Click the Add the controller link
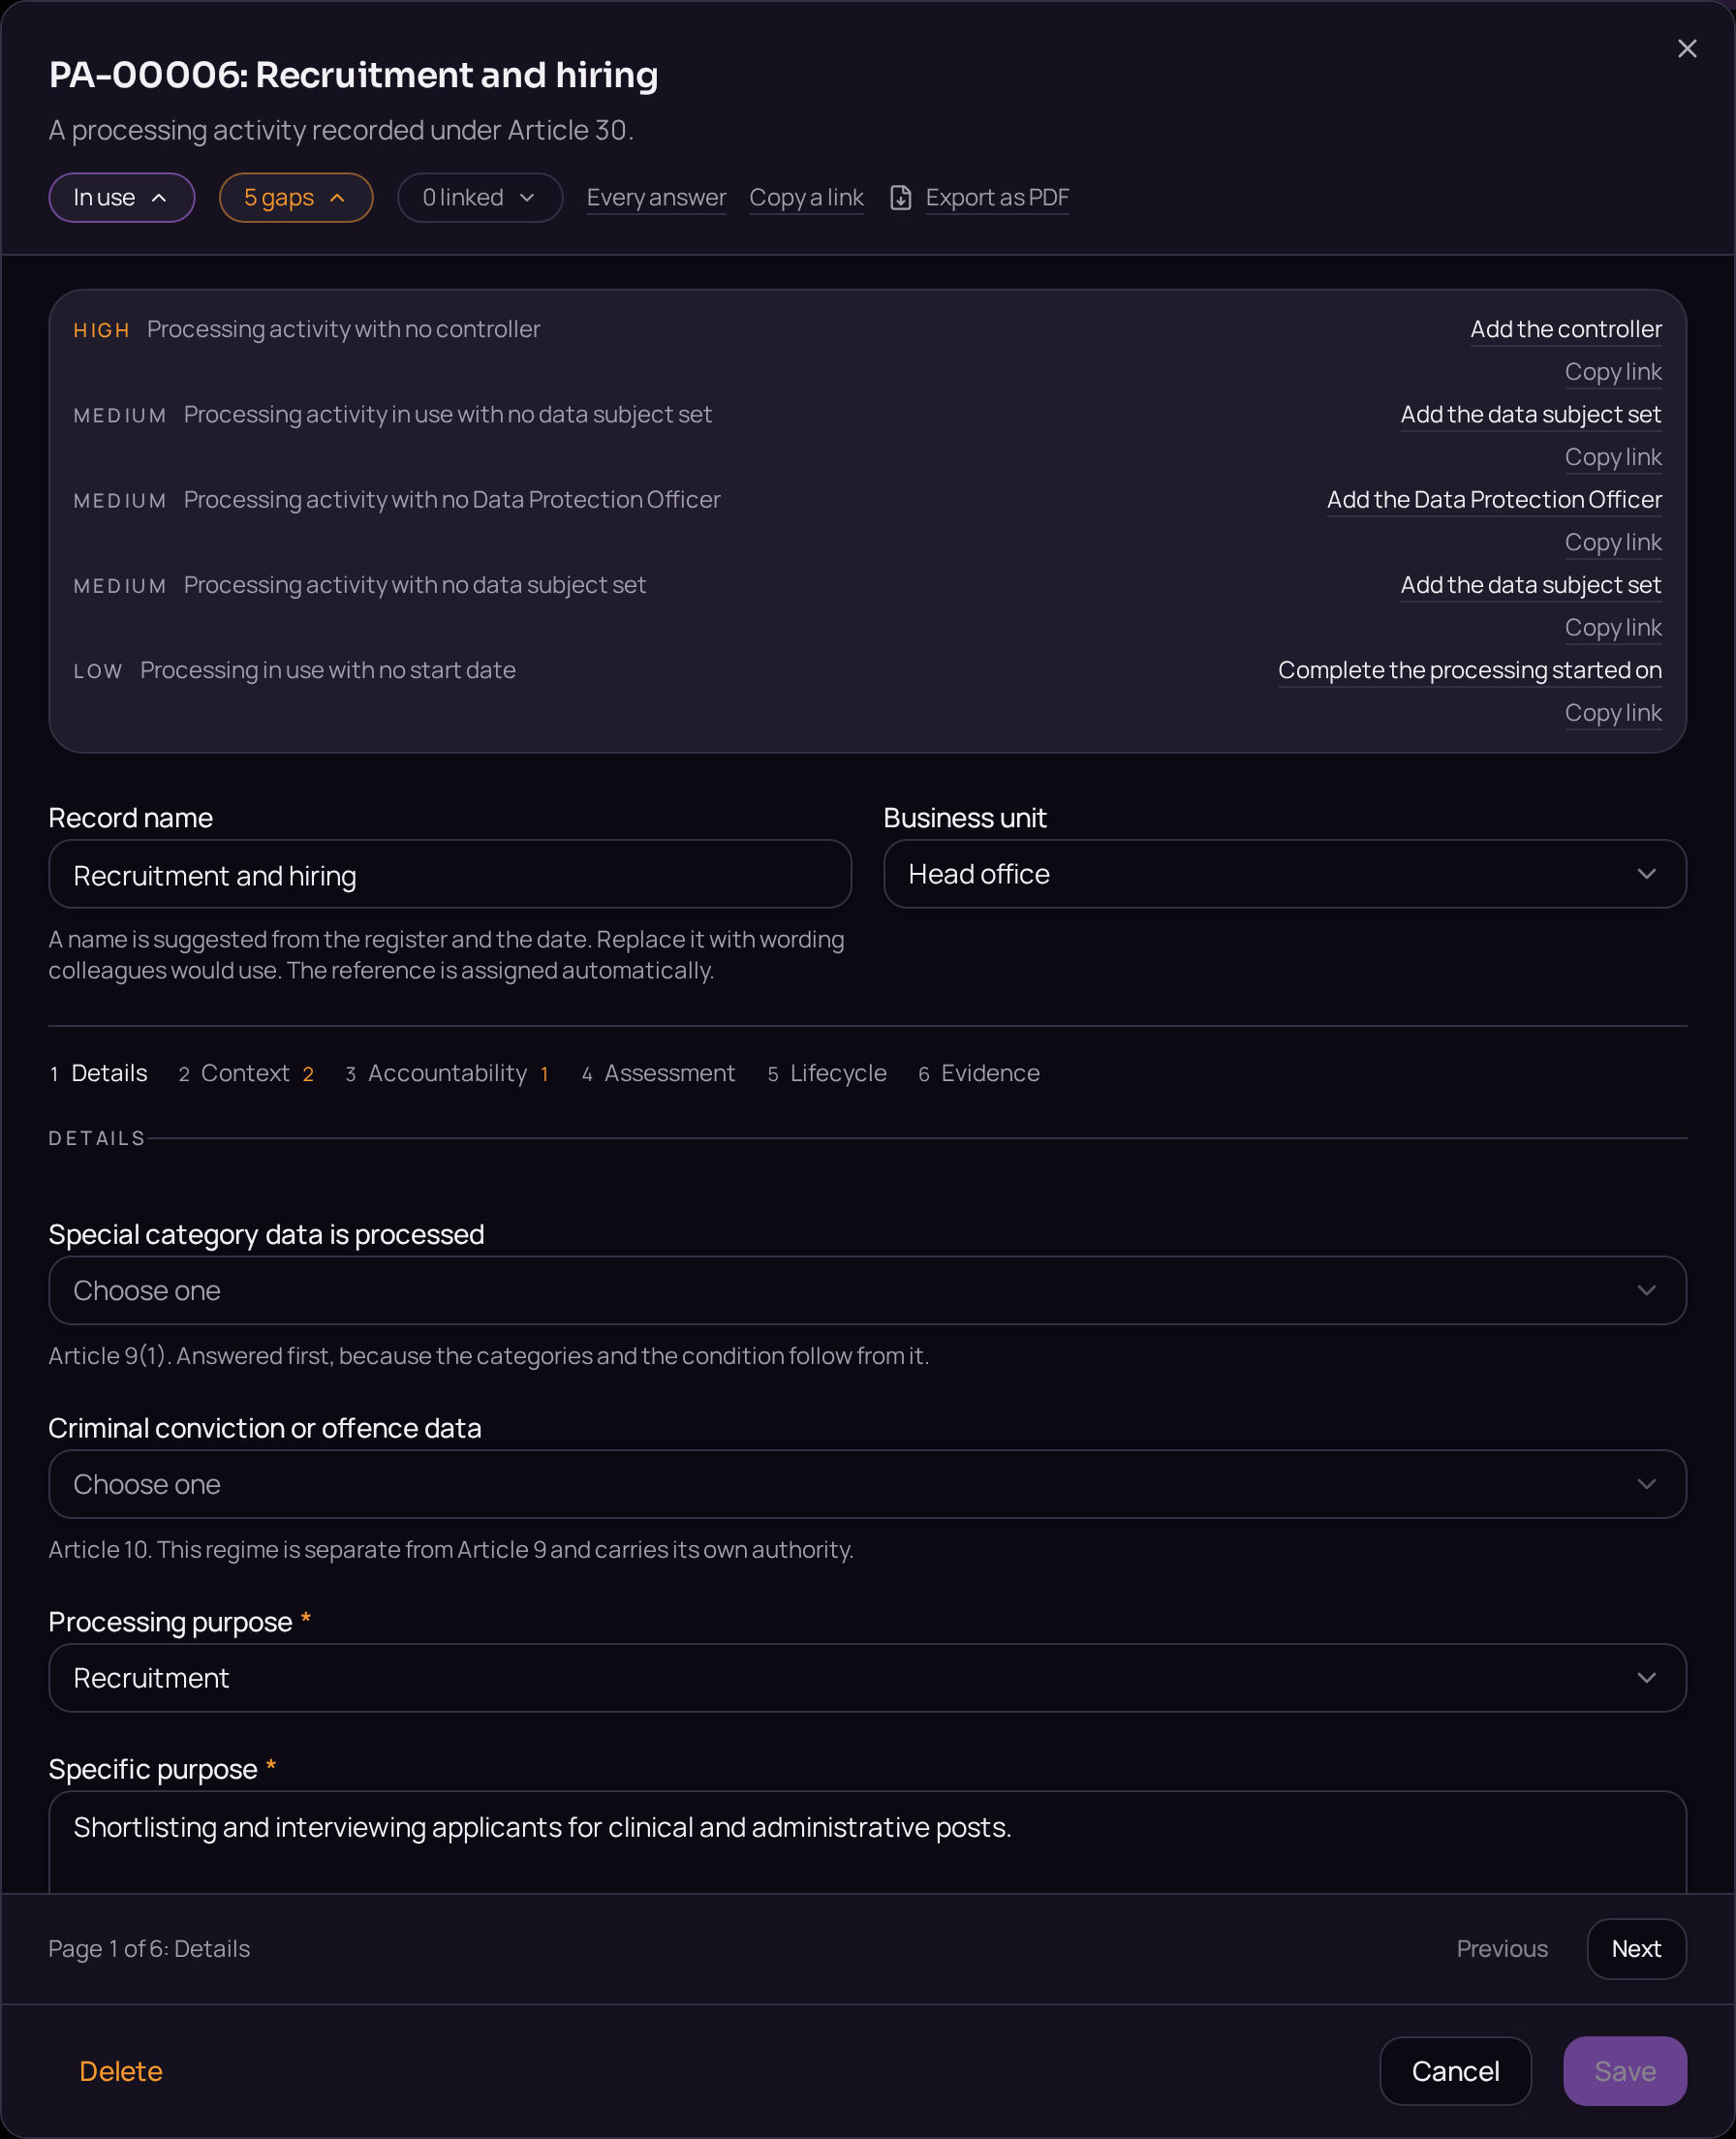The height and width of the screenshot is (2139, 1736). click(1566, 329)
